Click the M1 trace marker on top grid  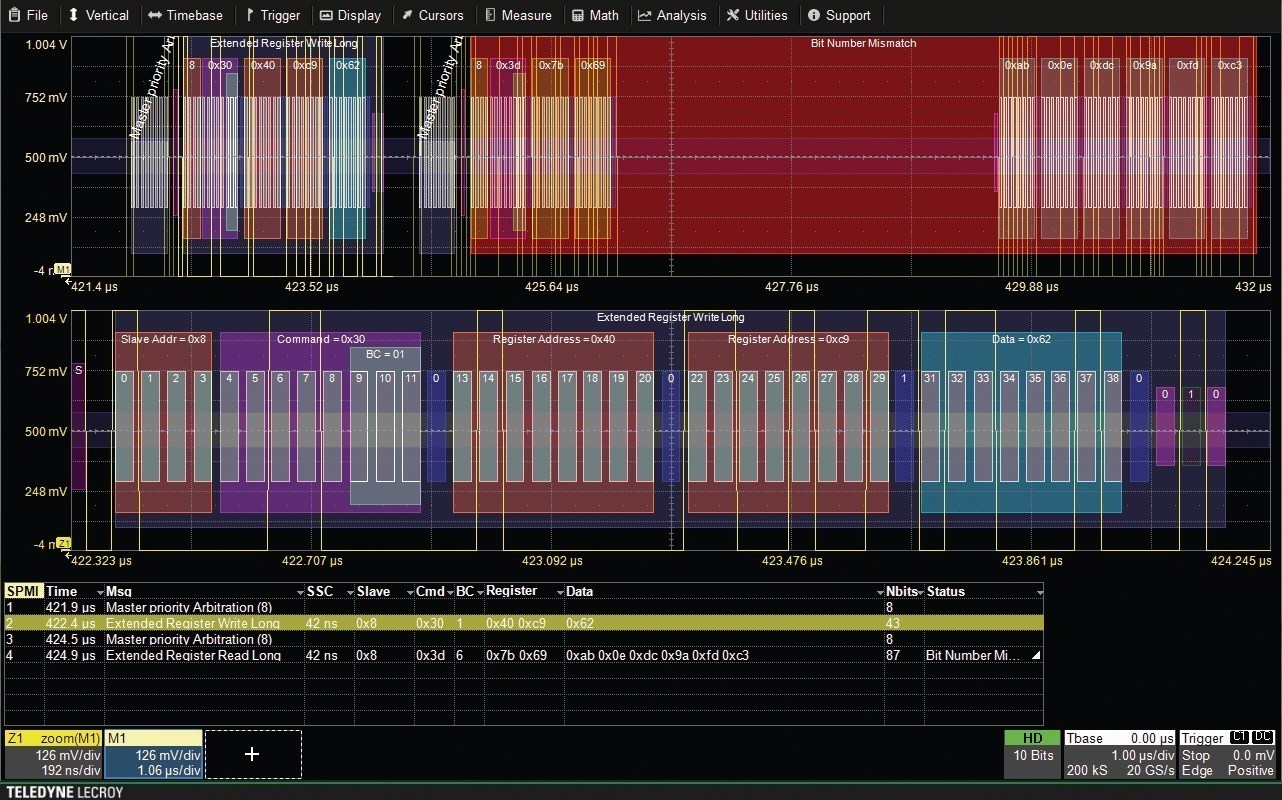pos(62,270)
